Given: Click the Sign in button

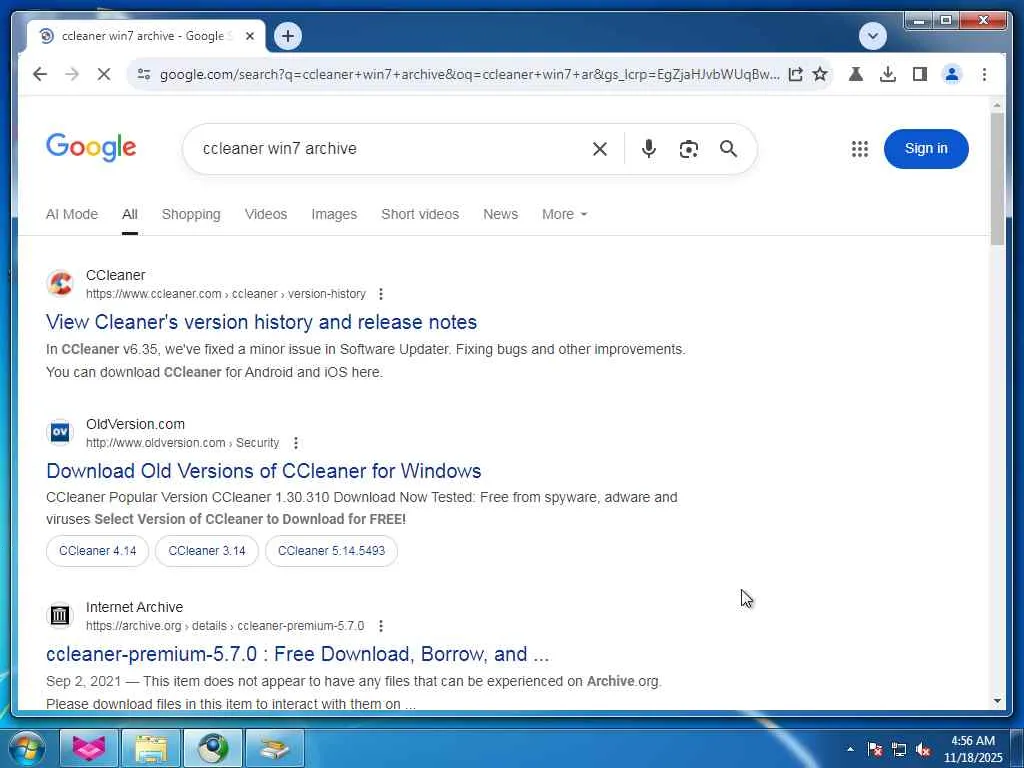Looking at the screenshot, I should tap(926, 149).
